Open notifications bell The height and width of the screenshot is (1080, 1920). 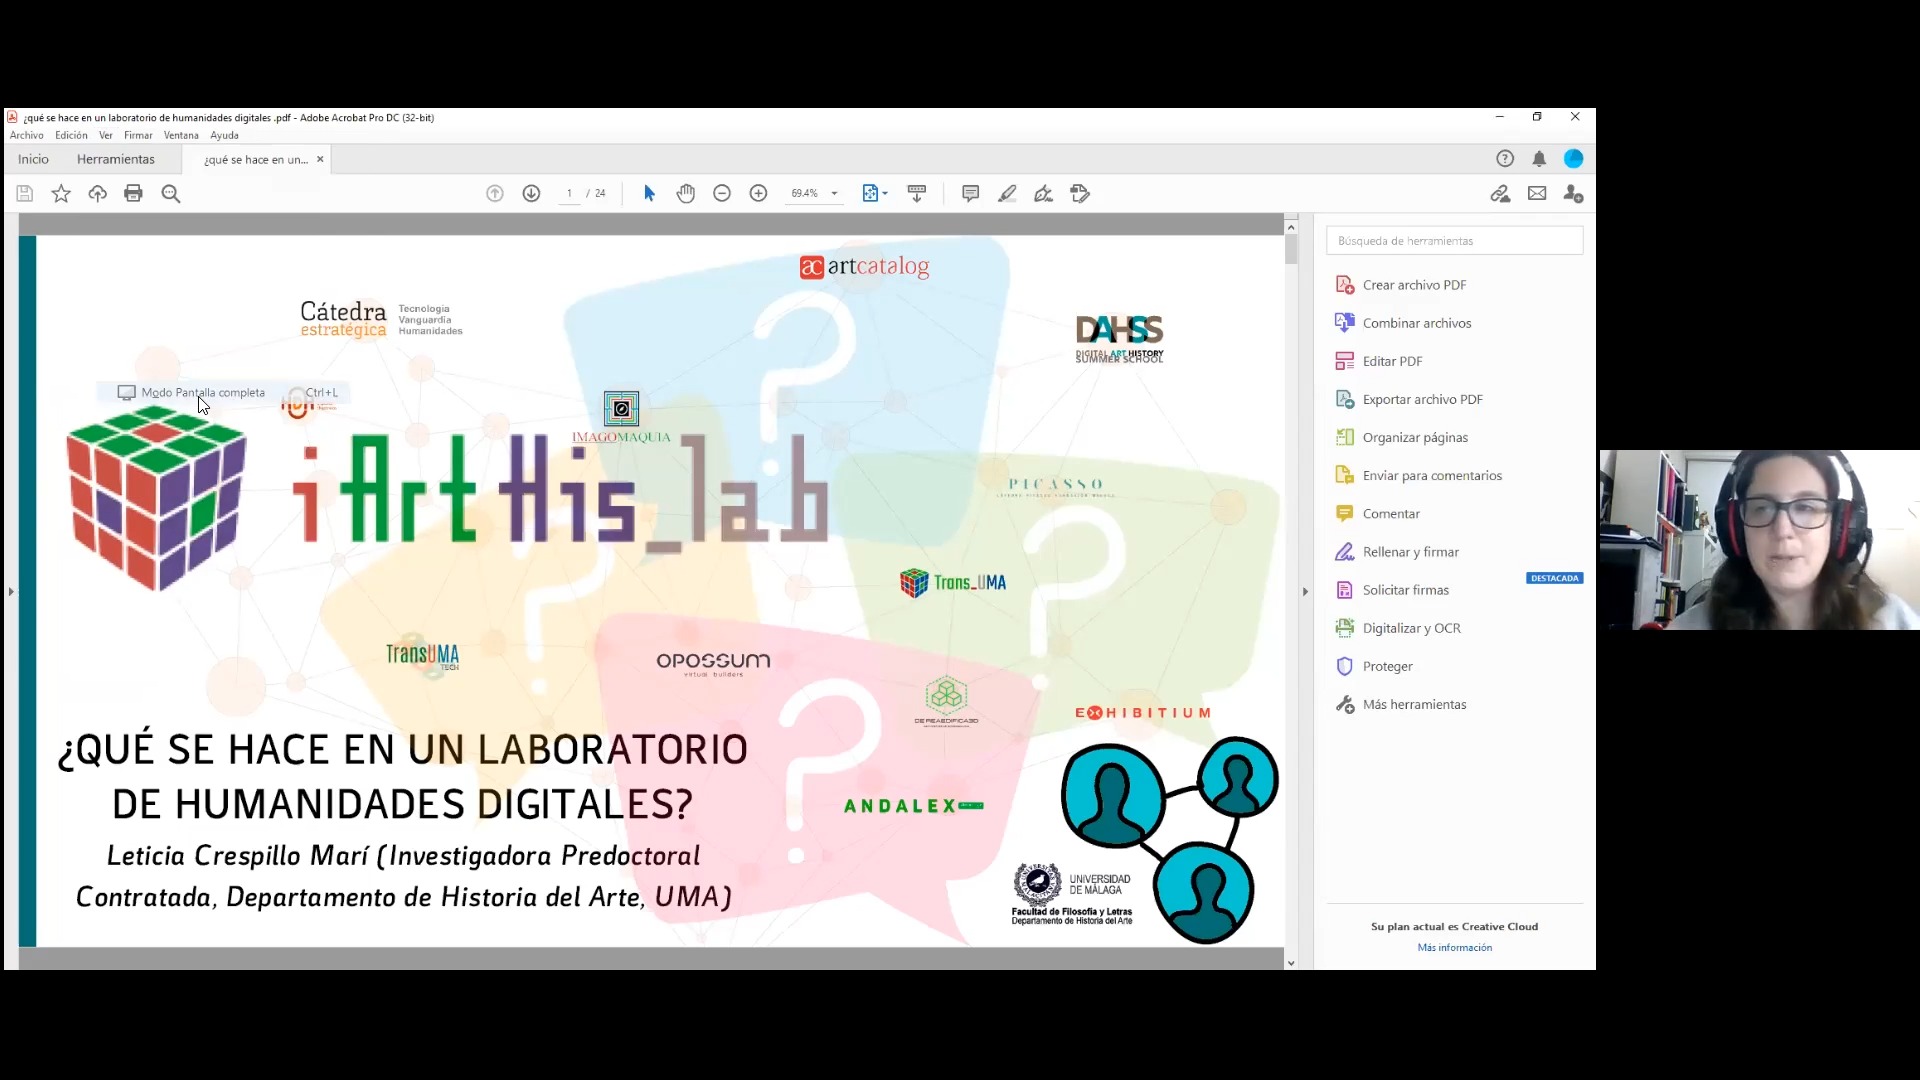(x=1539, y=159)
